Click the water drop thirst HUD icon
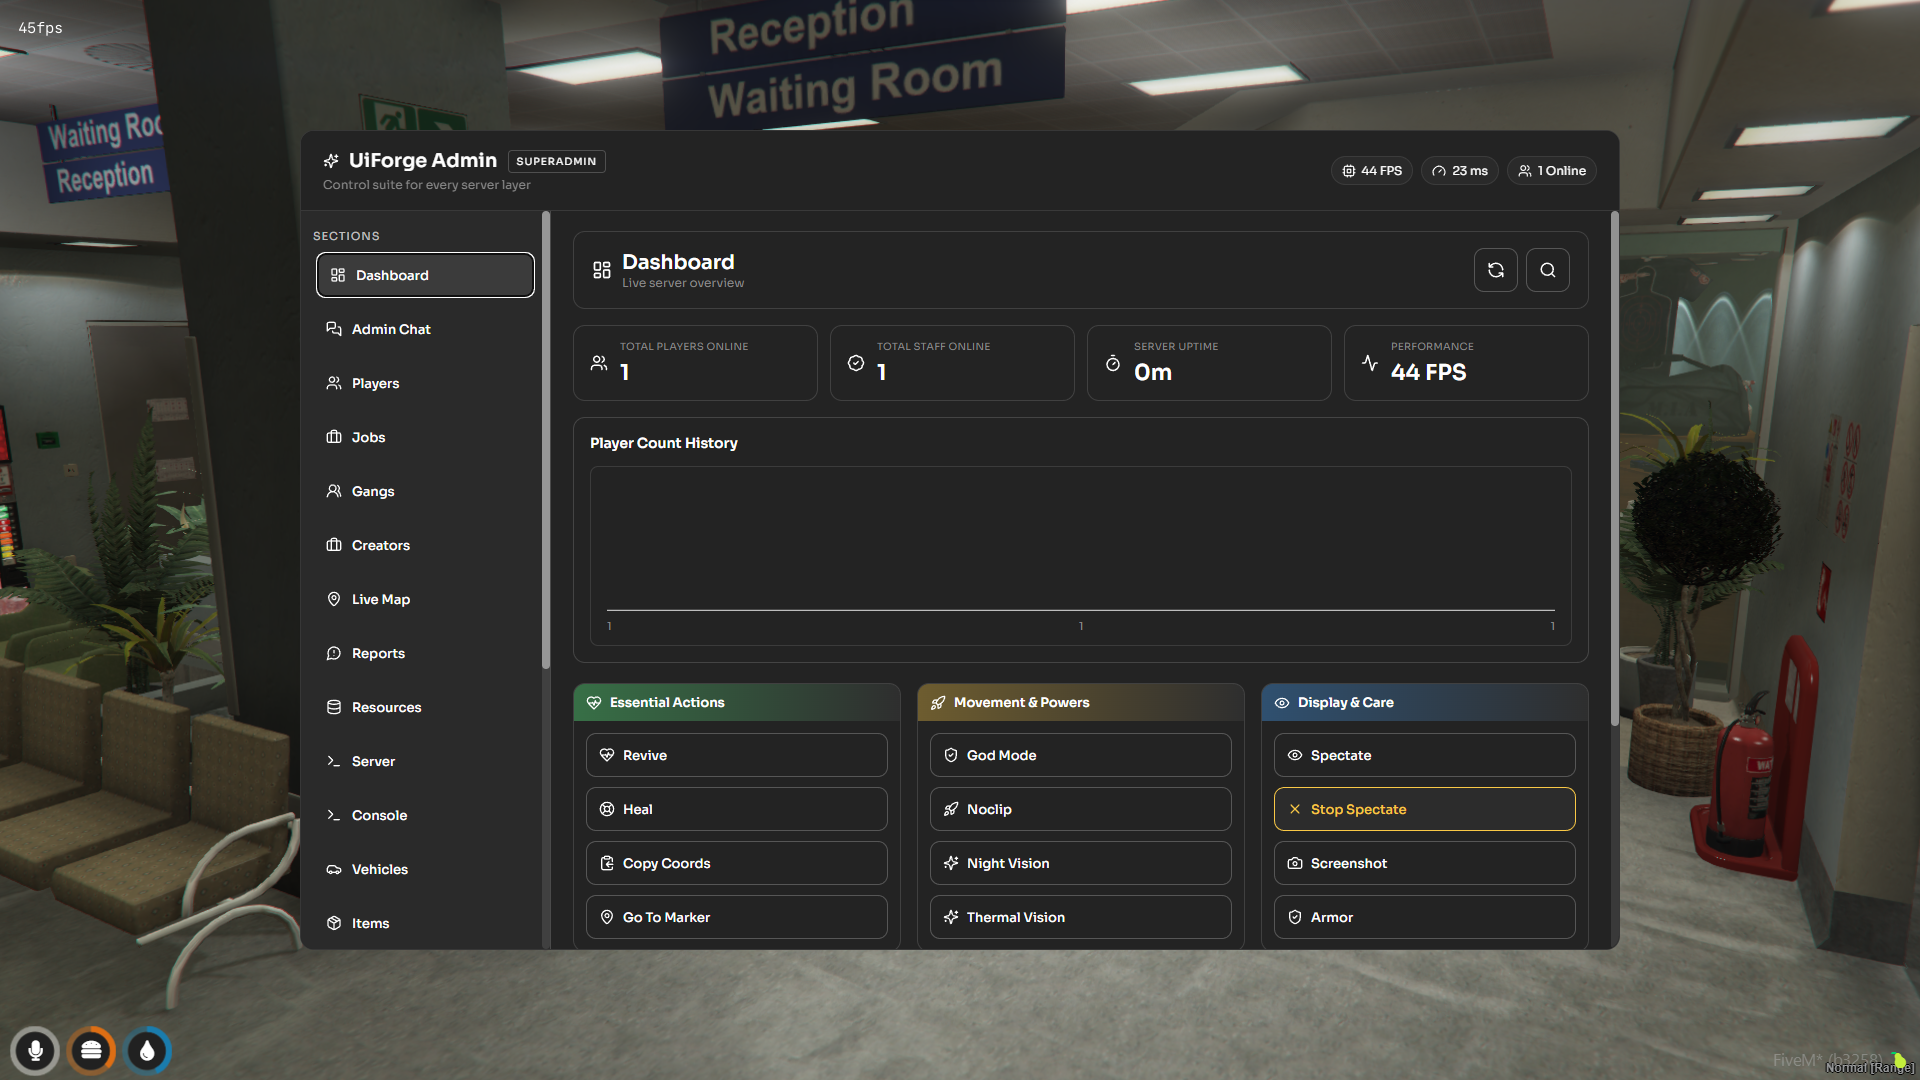Image resolution: width=1920 pixels, height=1080 pixels. click(x=148, y=1050)
